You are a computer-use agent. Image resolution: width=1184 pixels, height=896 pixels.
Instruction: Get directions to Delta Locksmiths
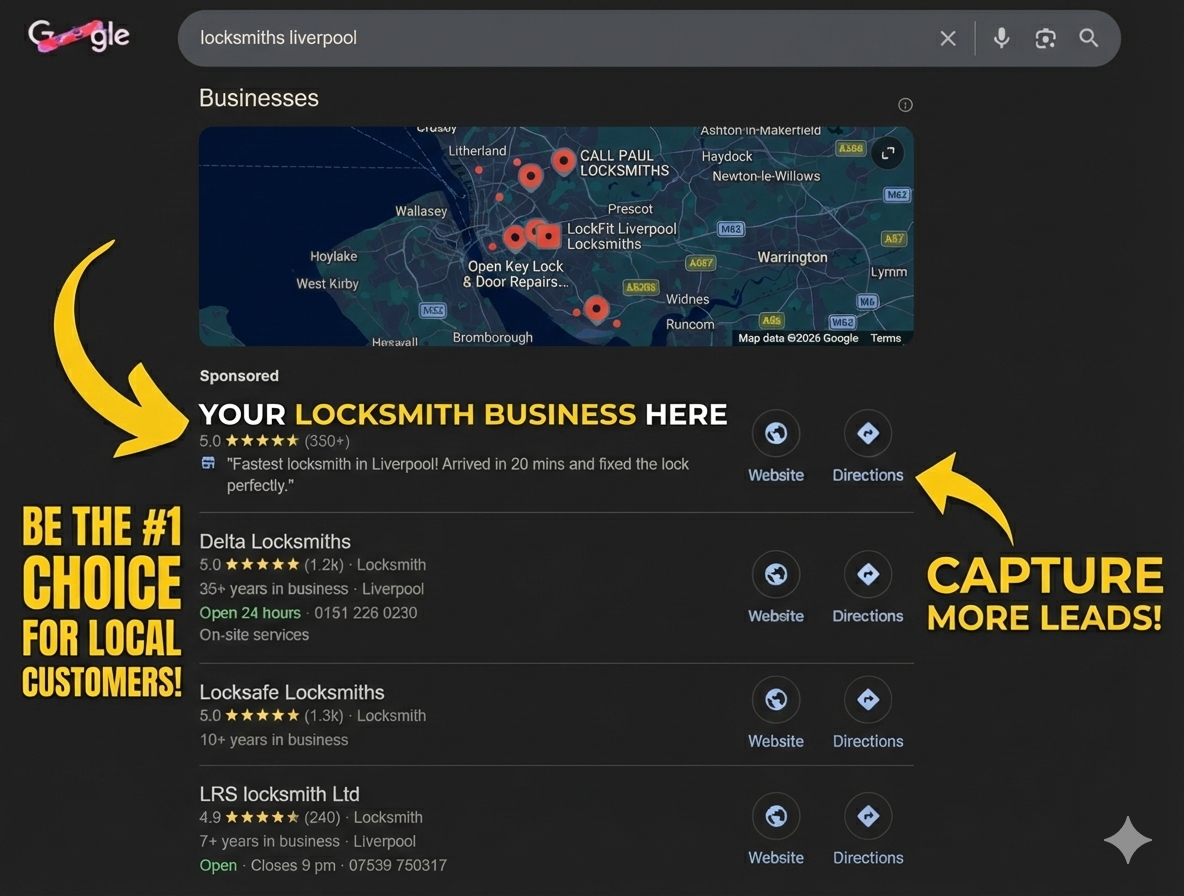(867, 575)
